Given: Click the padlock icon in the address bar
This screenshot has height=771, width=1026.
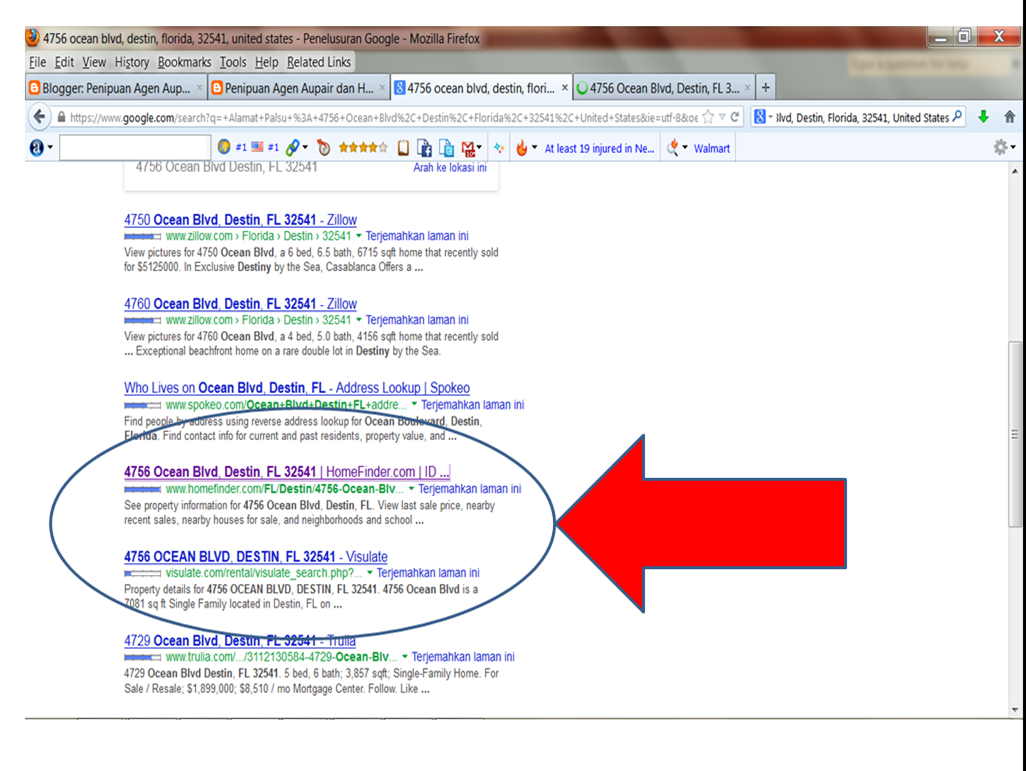Looking at the screenshot, I should pyautogui.click(x=62, y=117).
